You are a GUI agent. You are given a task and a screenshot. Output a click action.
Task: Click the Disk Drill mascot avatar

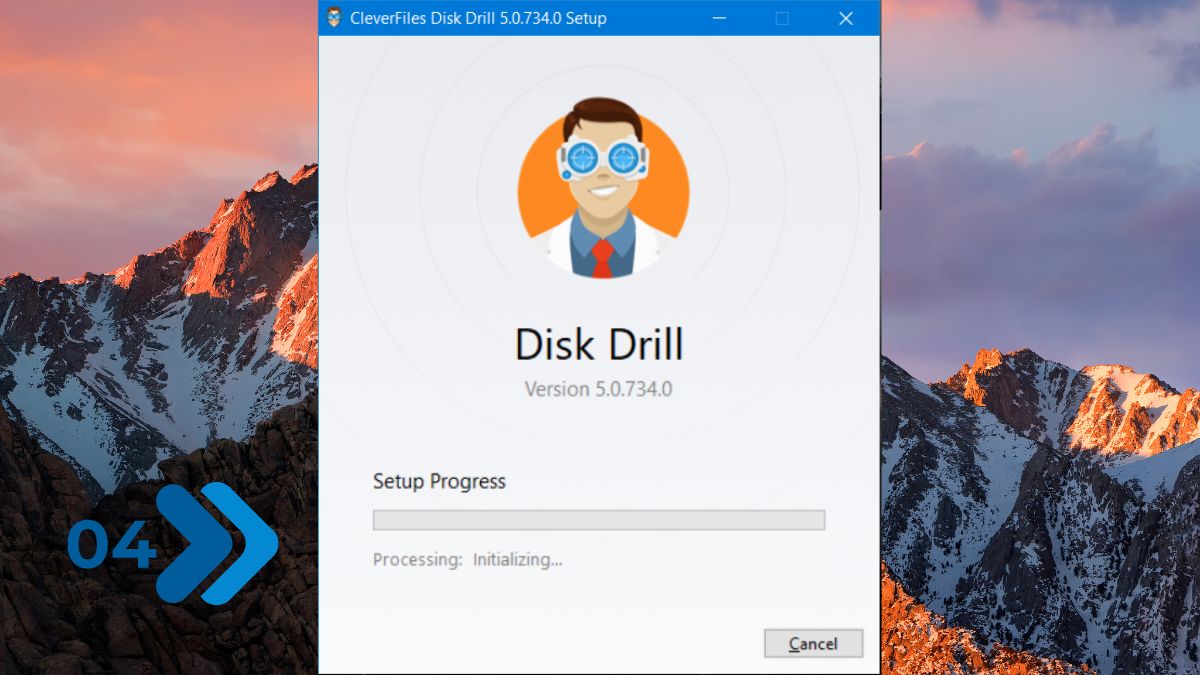pyautogui.click(x=602, y=190)
